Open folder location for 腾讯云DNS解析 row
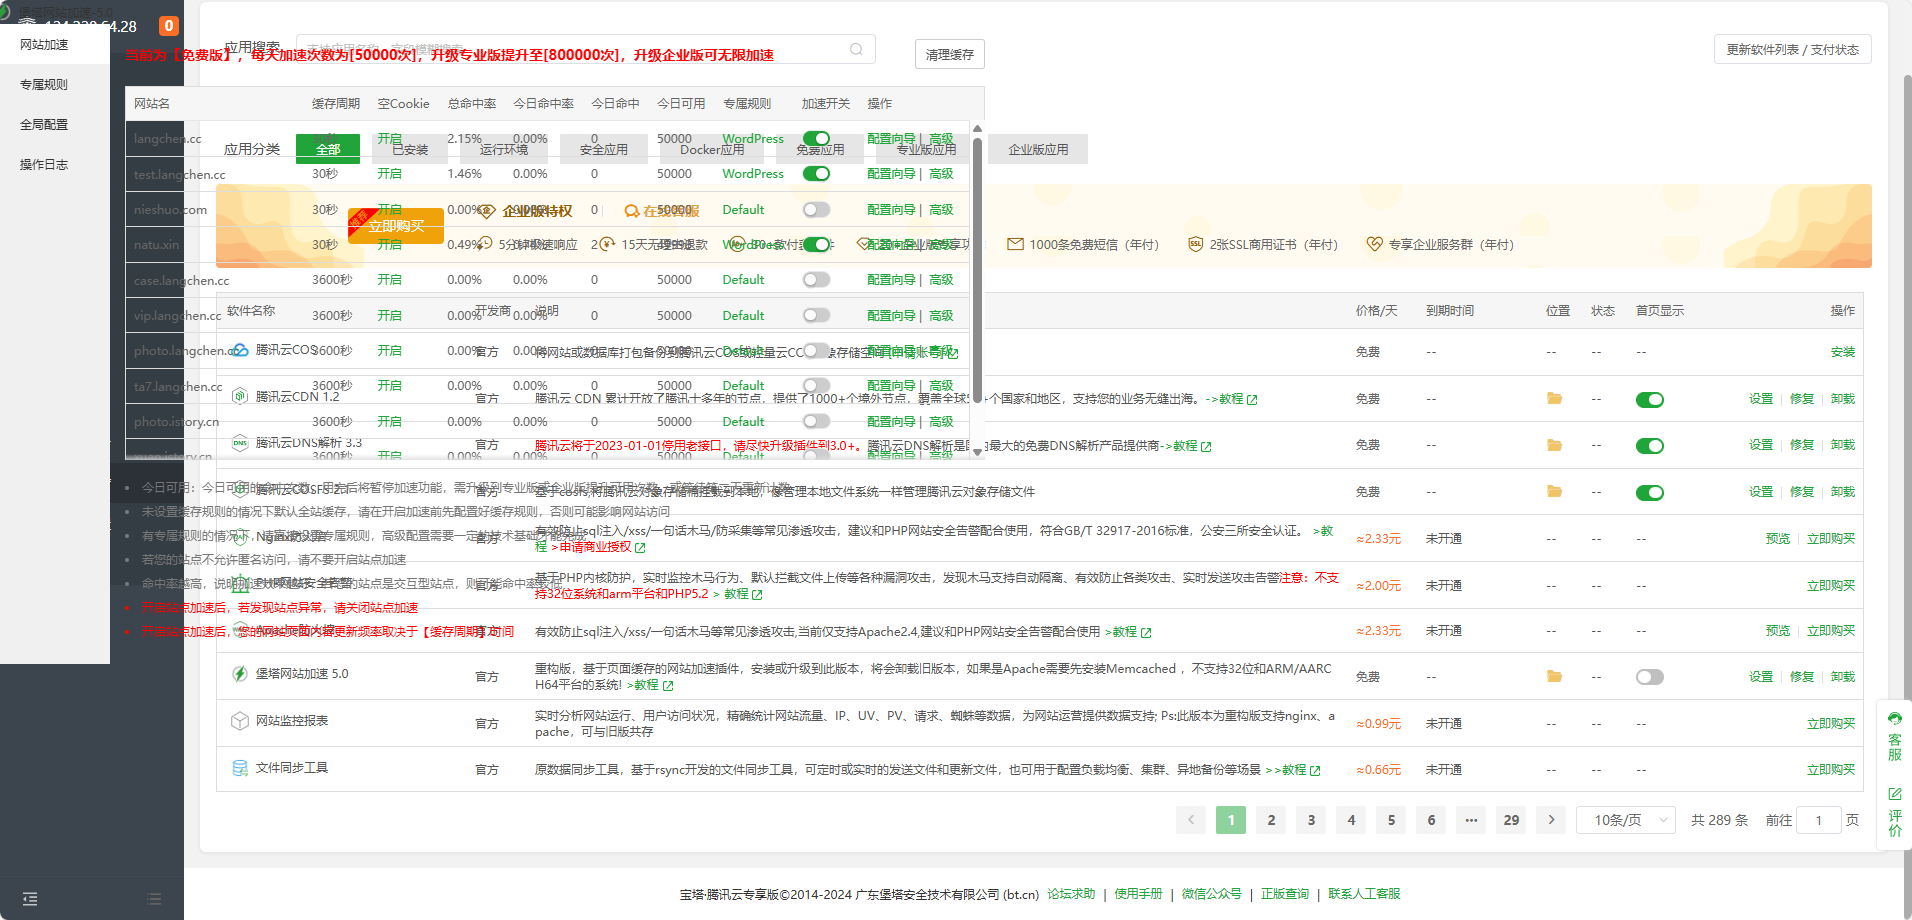Viewport: 1912px width, 920px height. [1554, 445]
